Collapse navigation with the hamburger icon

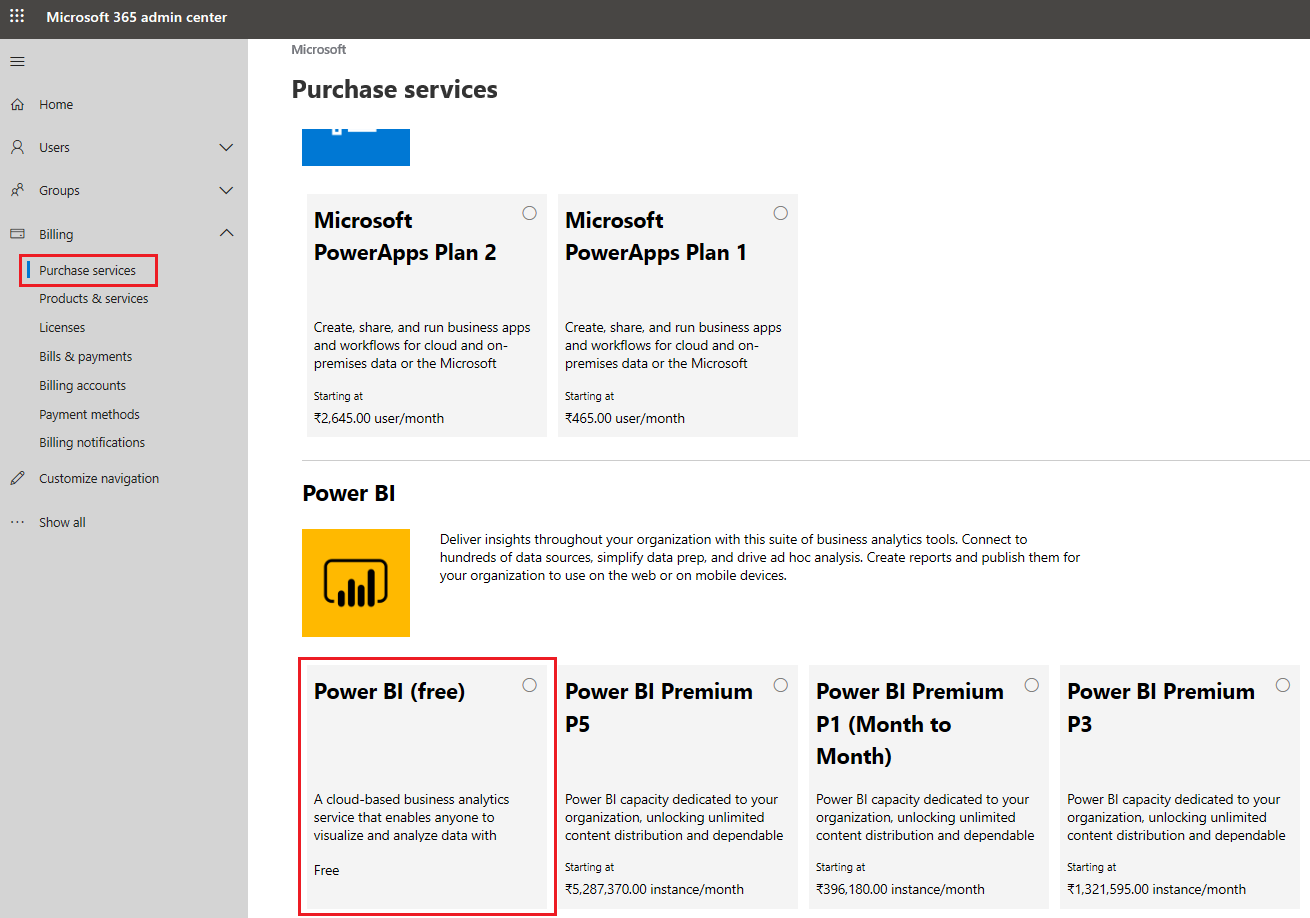point(17,61)
